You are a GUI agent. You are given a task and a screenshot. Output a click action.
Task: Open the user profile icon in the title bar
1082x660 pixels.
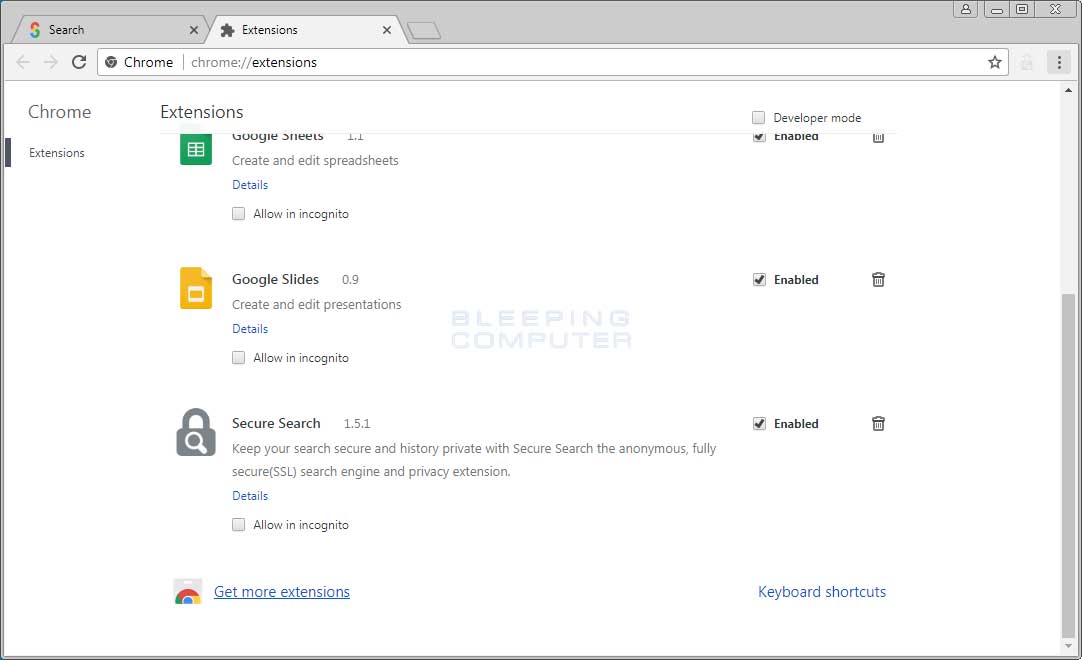click(x=966, y=9)
